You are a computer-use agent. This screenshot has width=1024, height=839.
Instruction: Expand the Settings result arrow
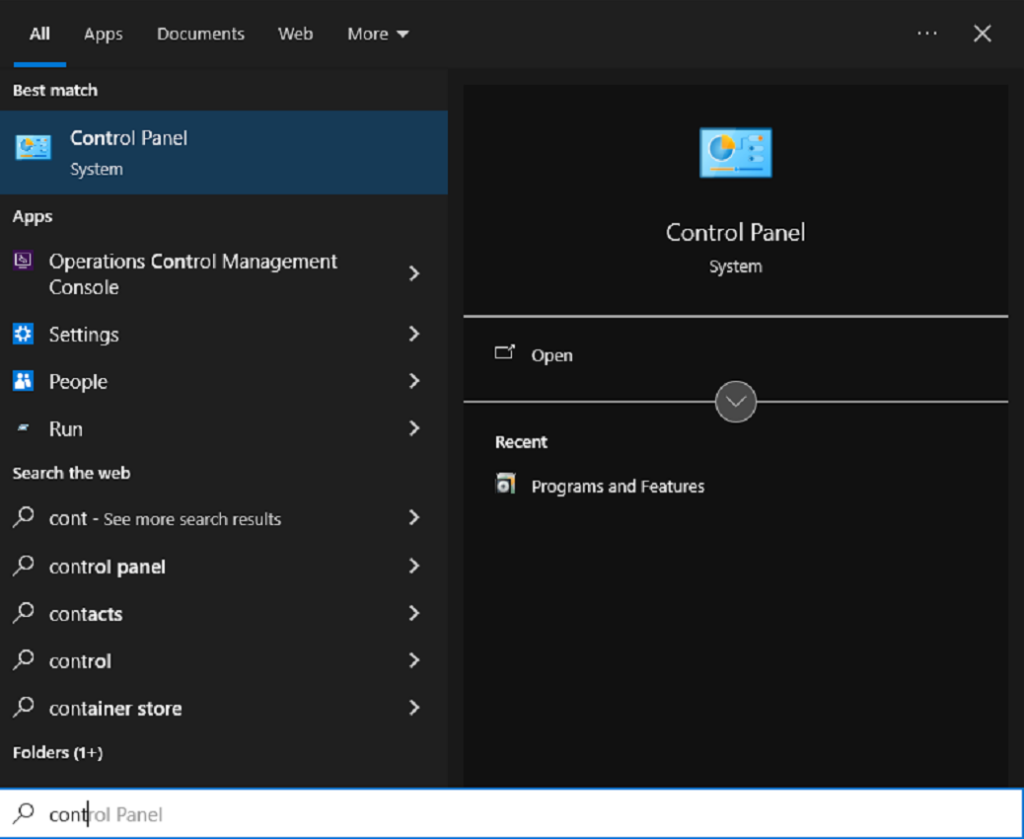(x=414, y=334)
